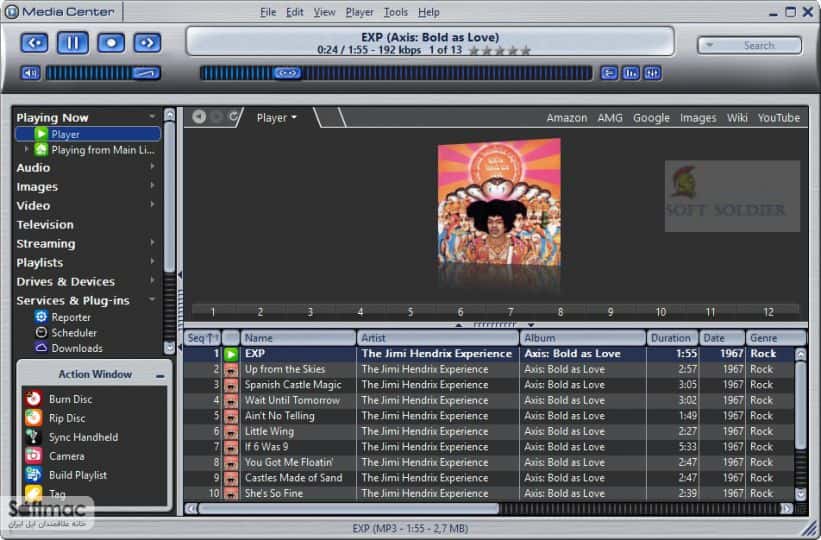Select Player in the tree
Image resolution: width=821 pixels, height=540 pixels.
pos(88,134)
